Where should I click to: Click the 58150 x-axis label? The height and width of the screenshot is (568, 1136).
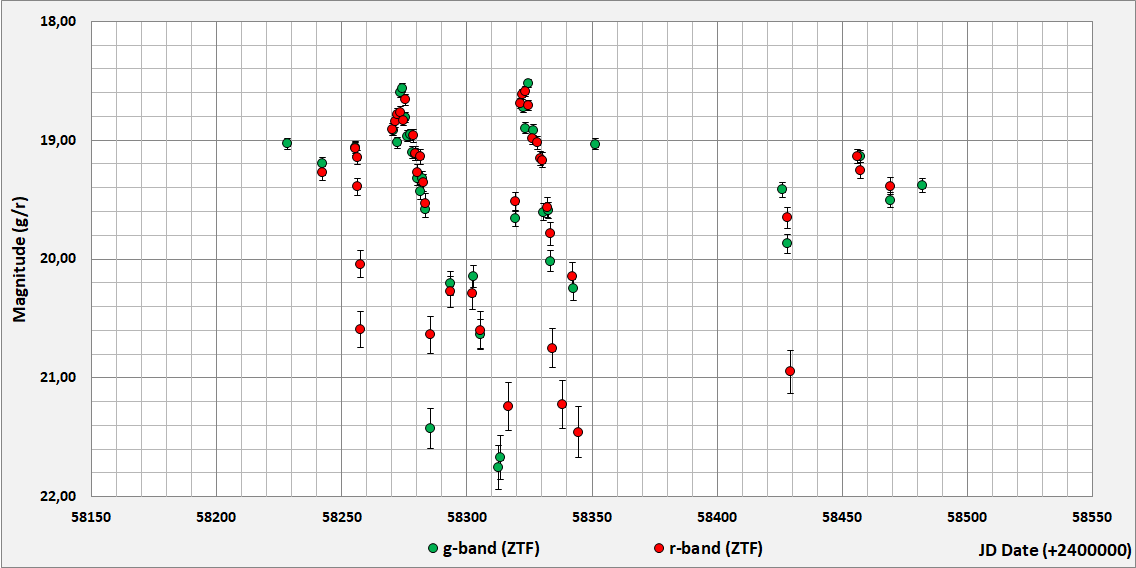[x=92, y=517]
